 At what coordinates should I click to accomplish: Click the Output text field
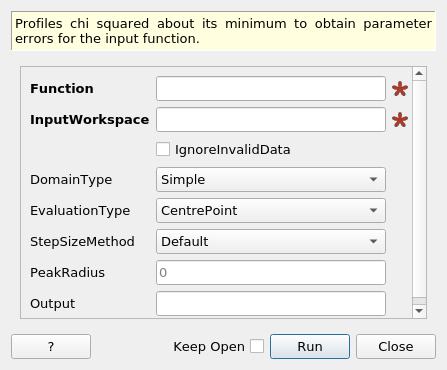(271, 304)
